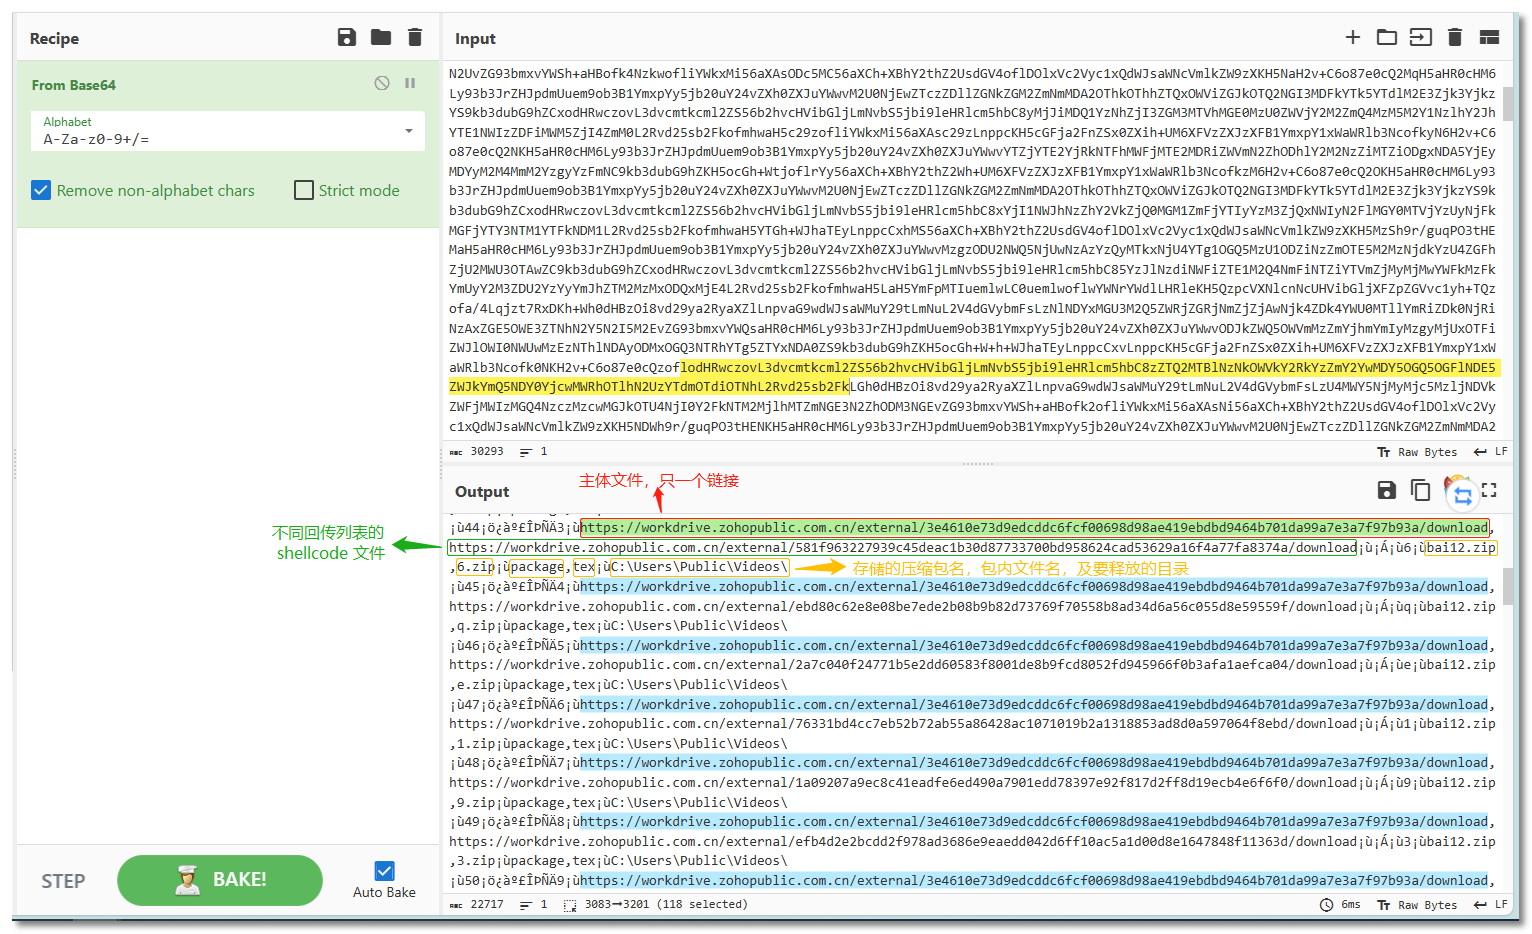Screen dimensions: 1532x934
Task: Add a new input tab
Action: [1353, 38]
